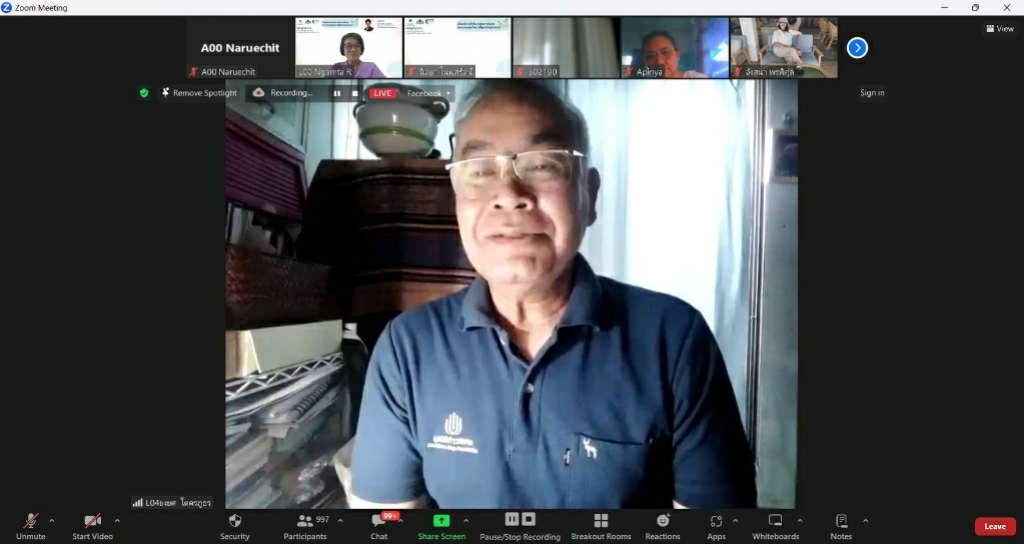
Task: Click the red LIVE badge
Action: pos(383,93)
